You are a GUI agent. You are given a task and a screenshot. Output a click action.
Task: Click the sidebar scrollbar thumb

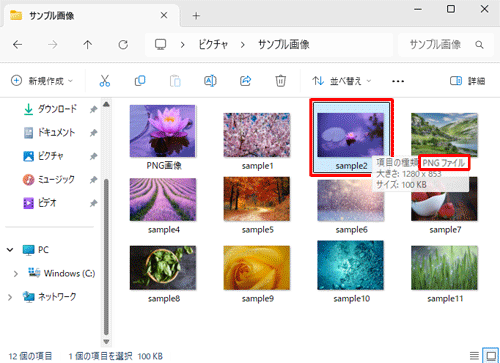pos(106,257)
